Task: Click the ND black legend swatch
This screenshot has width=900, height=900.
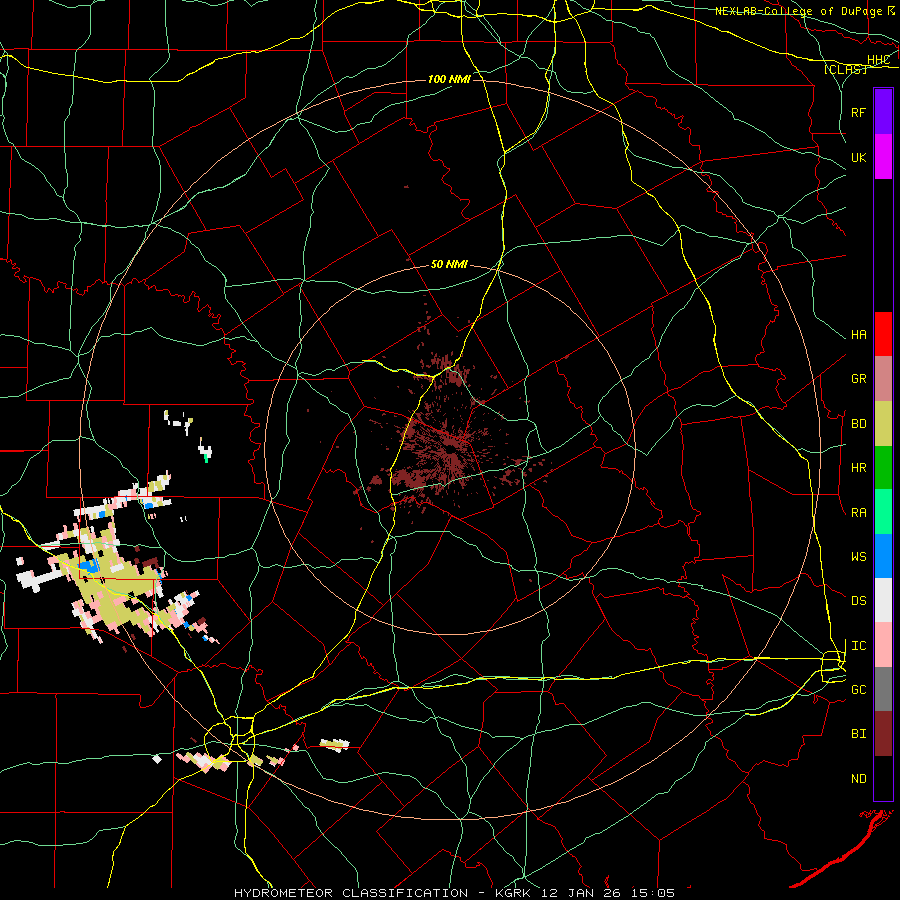Action: pyautogui.click(x=883, y=778)
